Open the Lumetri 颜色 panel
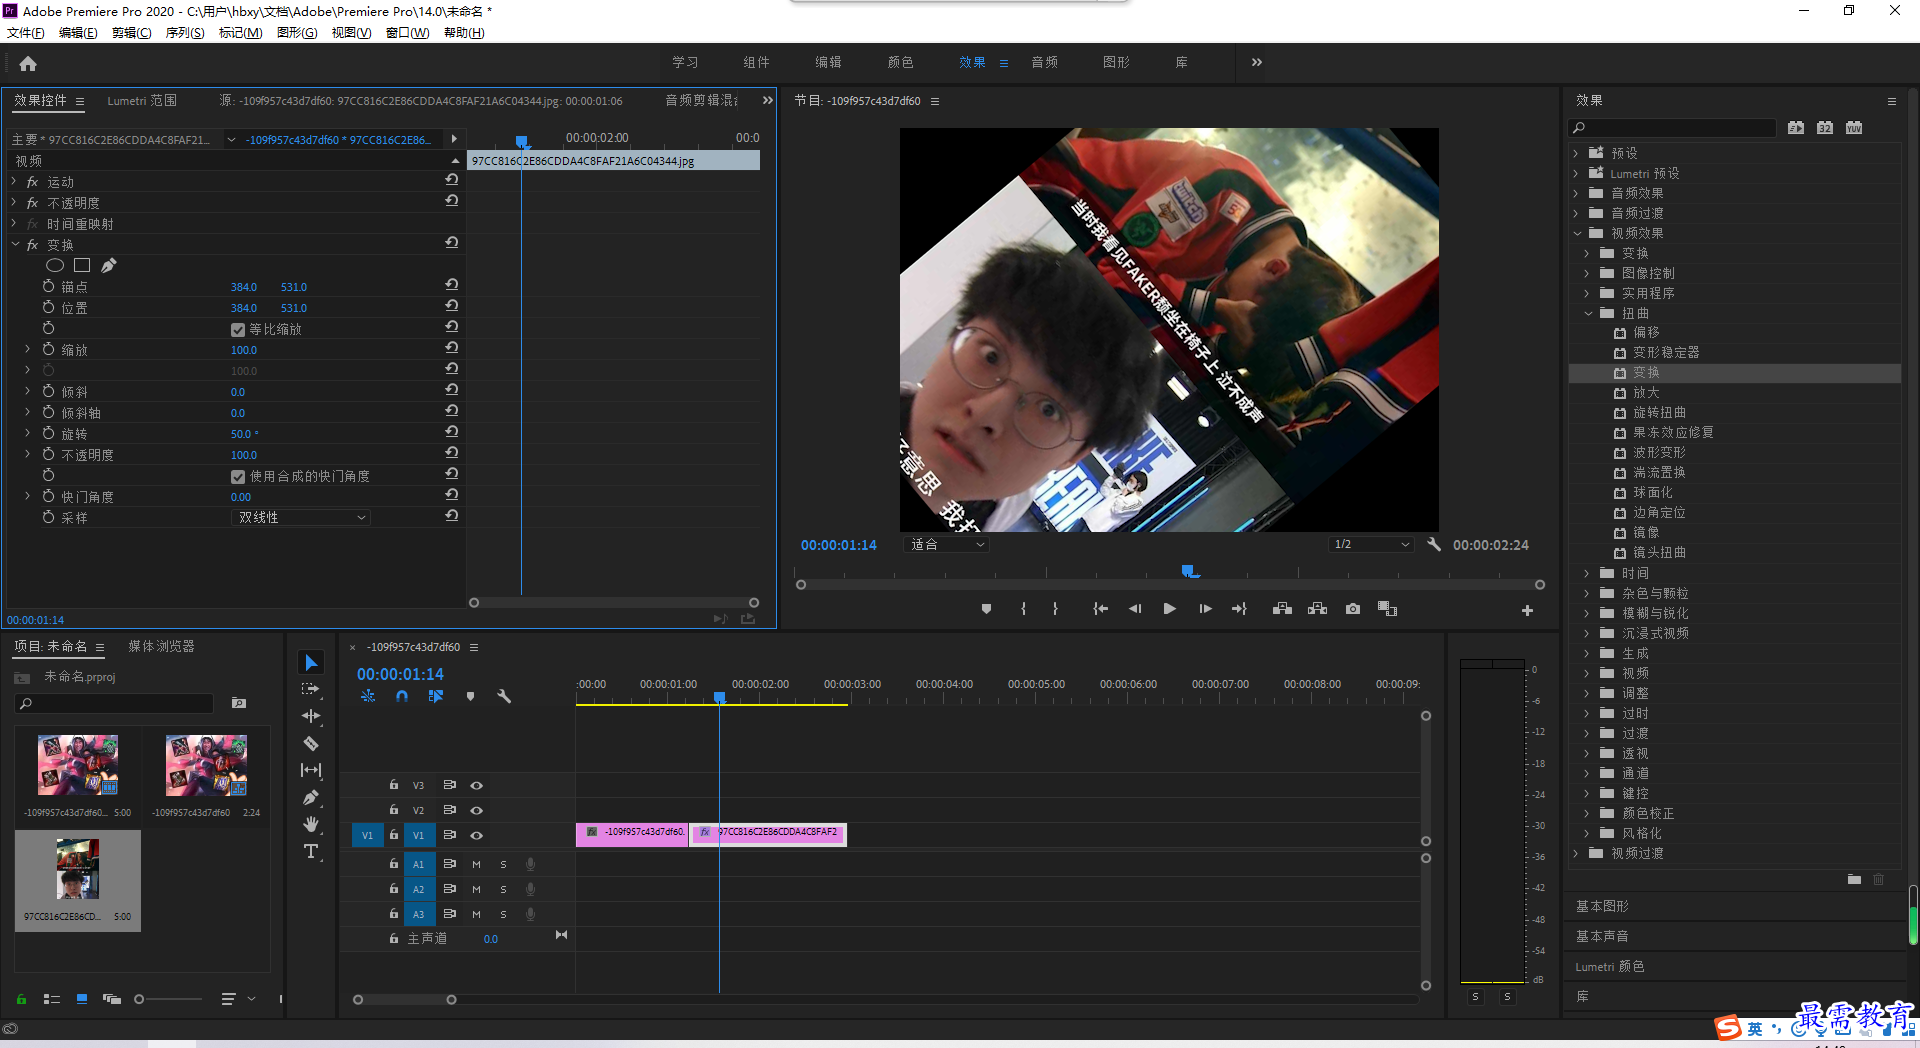This screenshot has width=1920, height=1048. click(1609, 966)
